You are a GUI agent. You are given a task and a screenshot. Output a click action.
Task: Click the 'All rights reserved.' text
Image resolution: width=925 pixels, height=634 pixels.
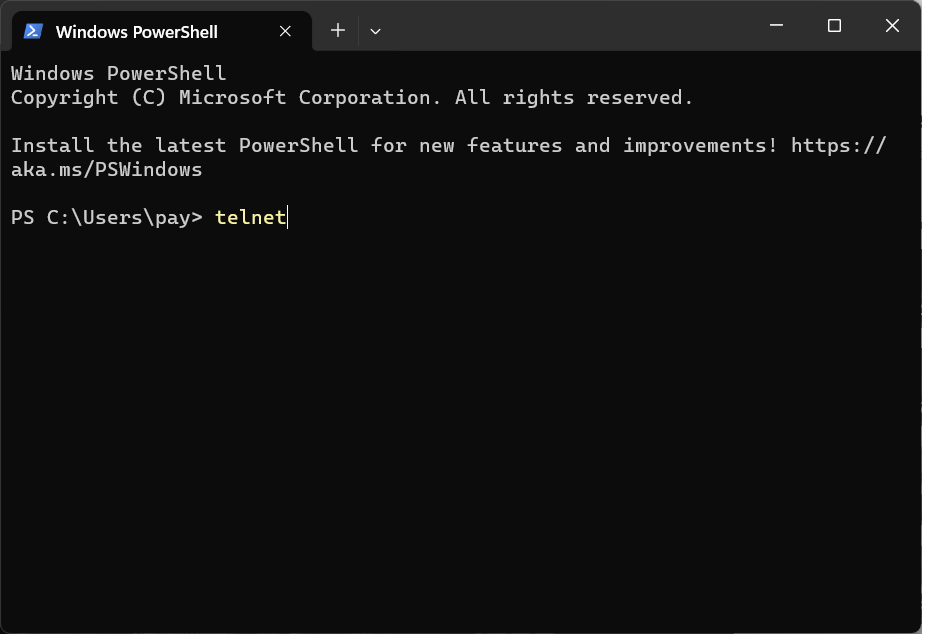[574, 97]
